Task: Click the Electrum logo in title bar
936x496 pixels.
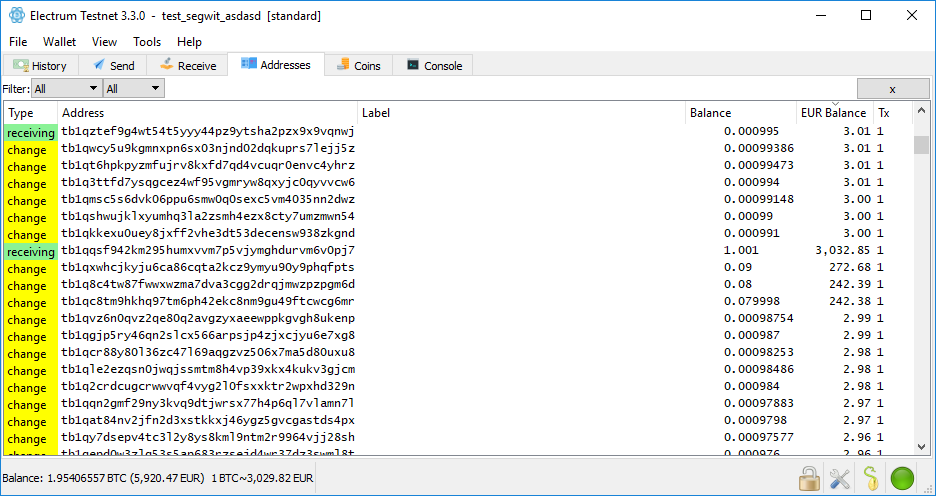Action: 16,16
